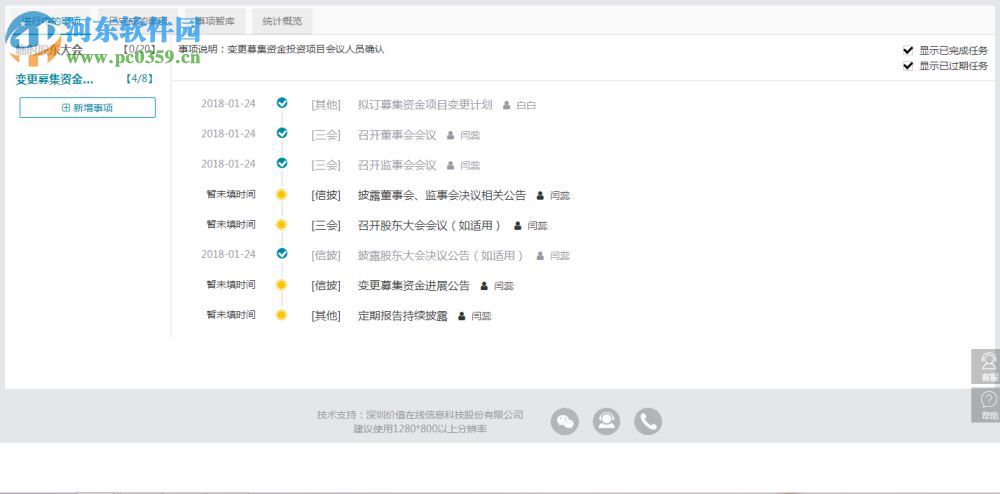Click the completed checkmark for 披露股东大会决议公告（如适用）
The image size is (1000, 494).
pos(282,253)
